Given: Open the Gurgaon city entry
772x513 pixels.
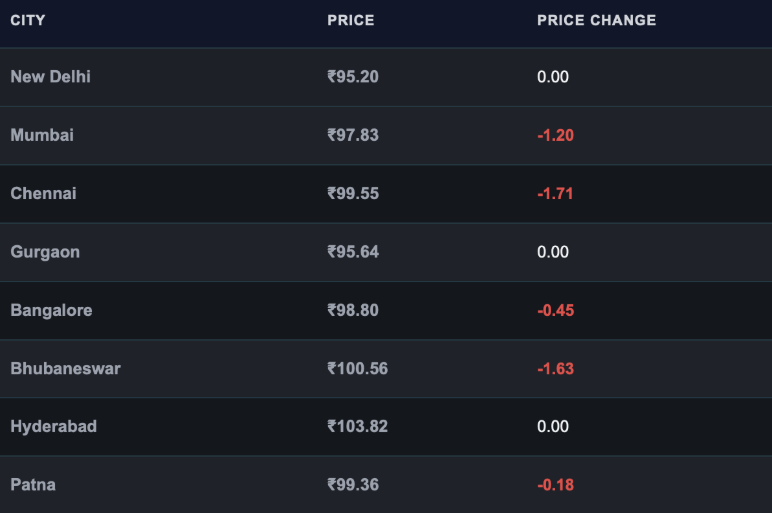Looking at the screenshot, I should click(45, 252).
